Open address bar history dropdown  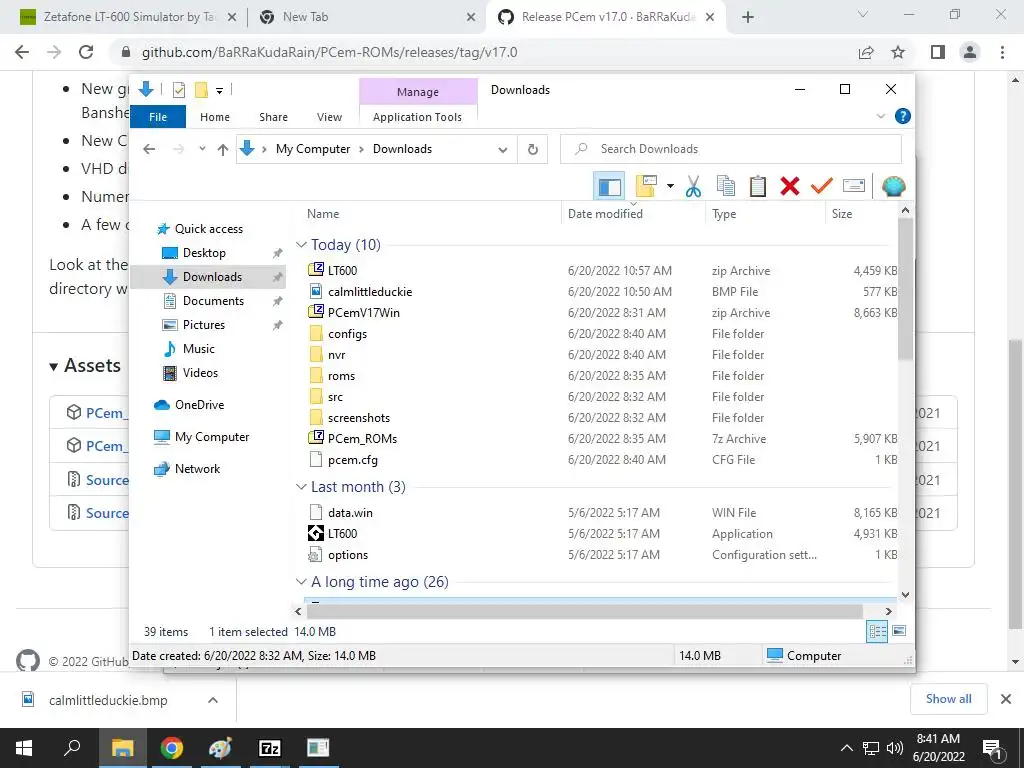(502, 150)
